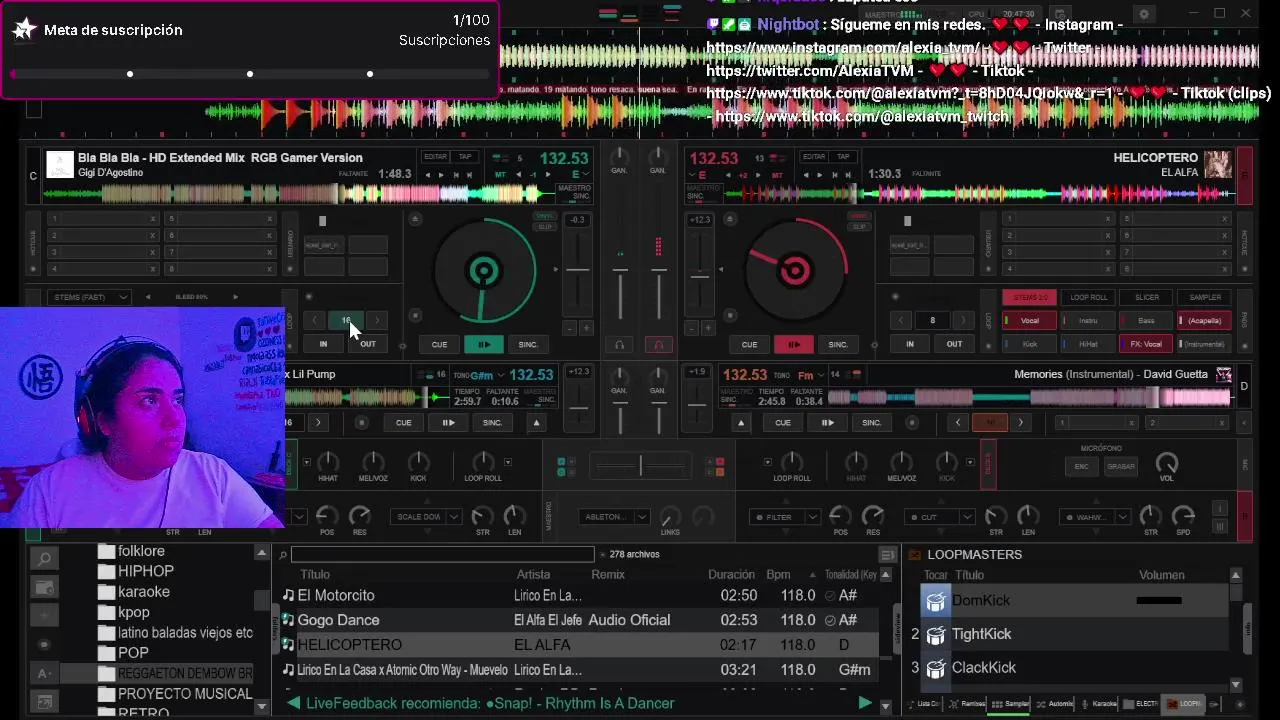This screenshot has height=720, width=1280.
Task: Open the PROYECTO MUSICAL folder
Action: pyautogui.click(x=175, y=694)
